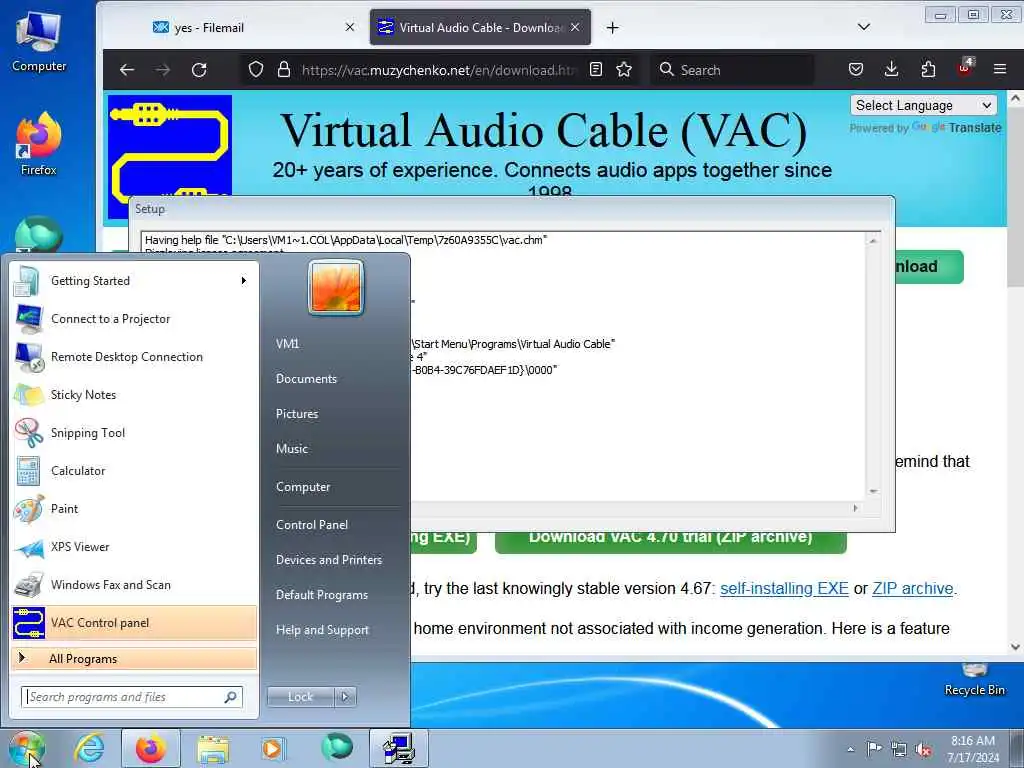Open a new Firefox tab
The width and height of the screenshot is (1024, 768).
pyautogui.click(x=613, y=27)
